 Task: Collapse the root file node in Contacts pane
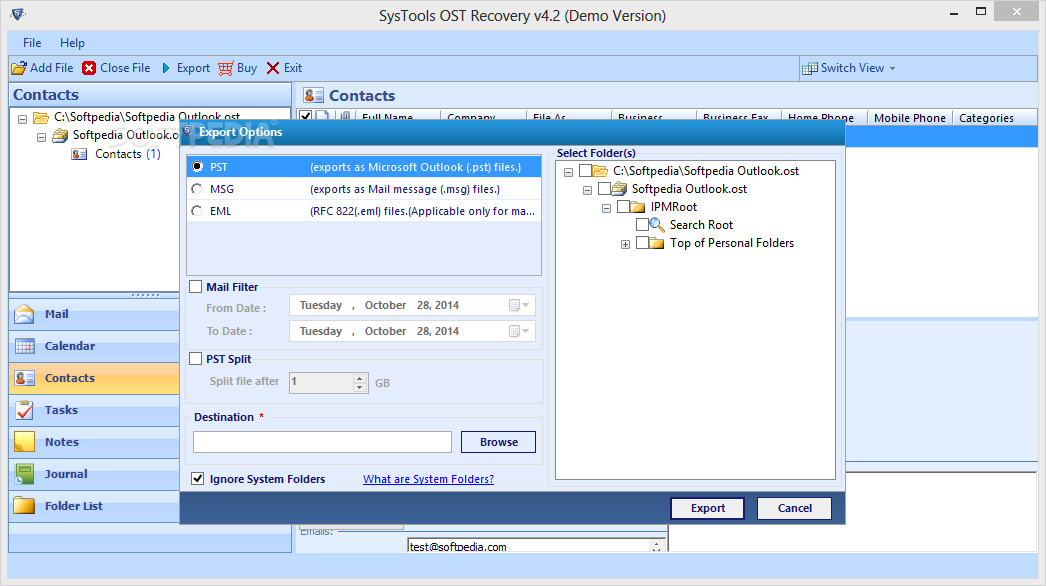tap(23, 119)
